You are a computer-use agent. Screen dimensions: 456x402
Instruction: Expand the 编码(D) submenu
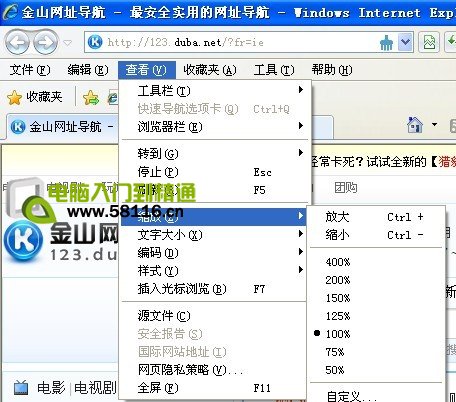point(214,253)
